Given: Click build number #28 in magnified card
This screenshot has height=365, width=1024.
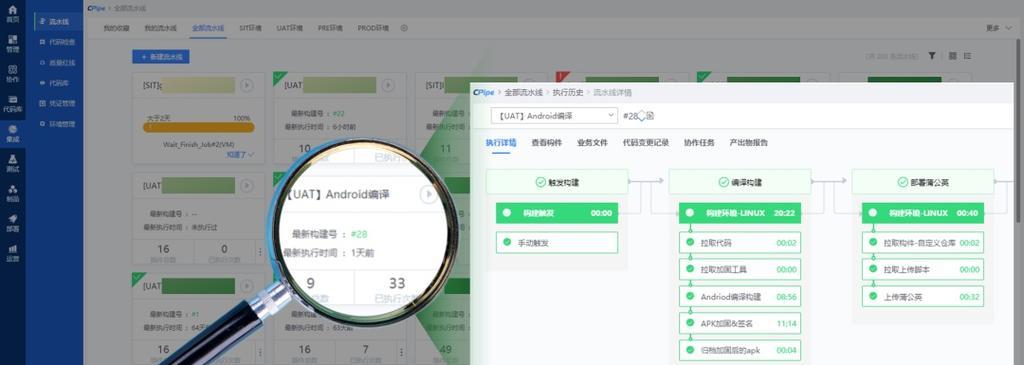Looking at the screenshot, I should pos(359,234).
